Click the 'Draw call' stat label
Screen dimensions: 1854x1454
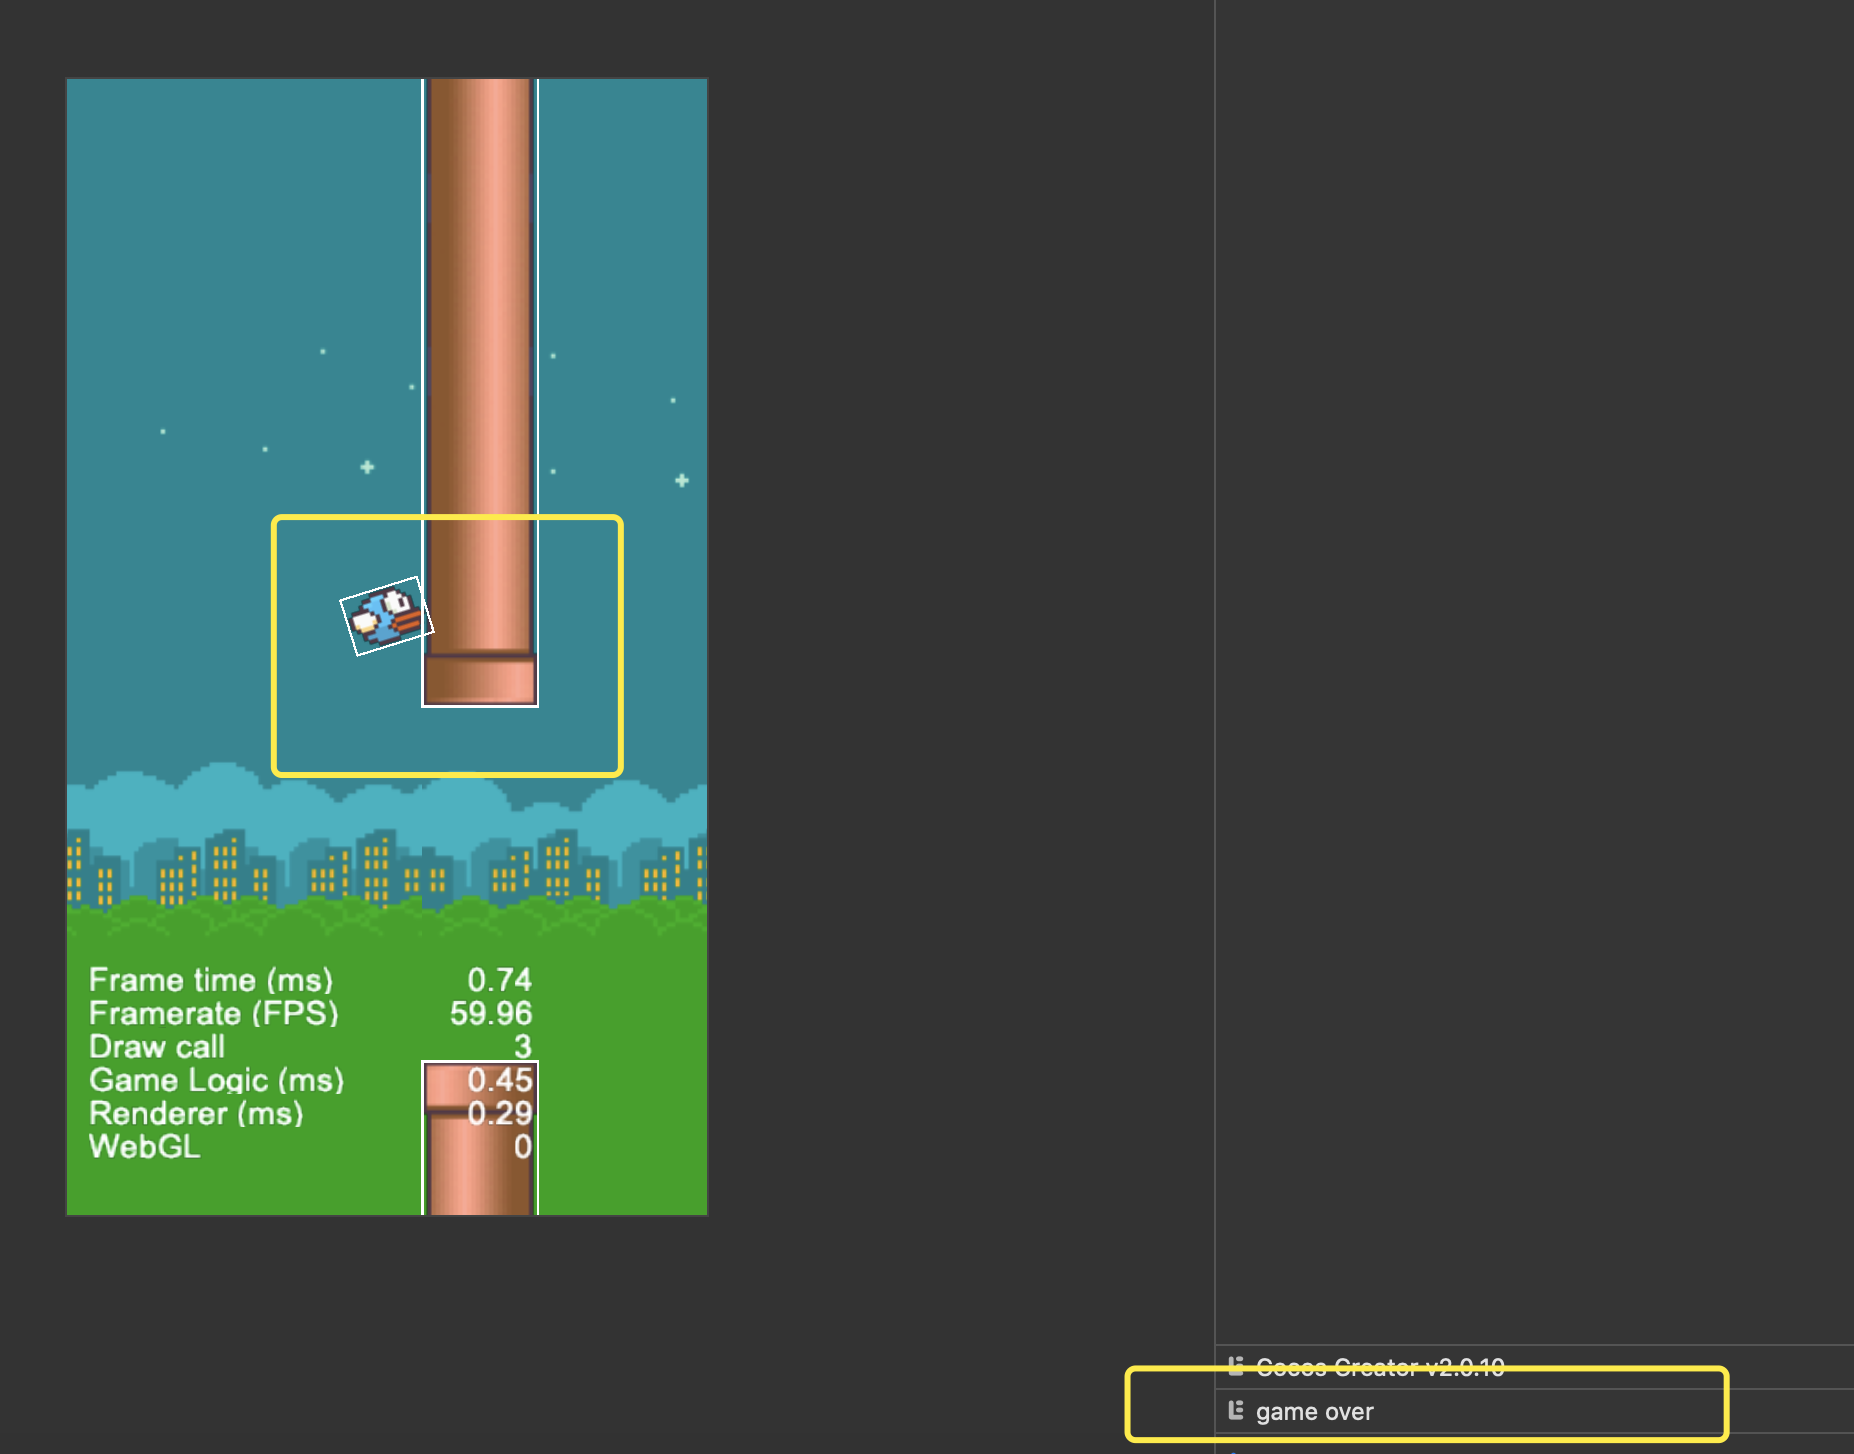click(157, 1046)
